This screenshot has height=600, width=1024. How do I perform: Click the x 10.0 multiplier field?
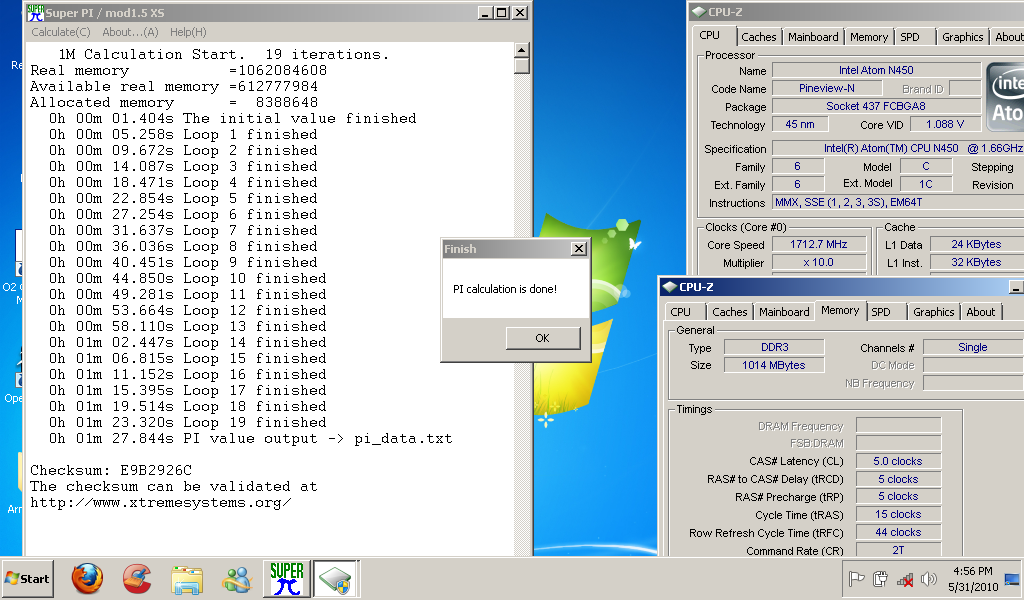(819, 262)
